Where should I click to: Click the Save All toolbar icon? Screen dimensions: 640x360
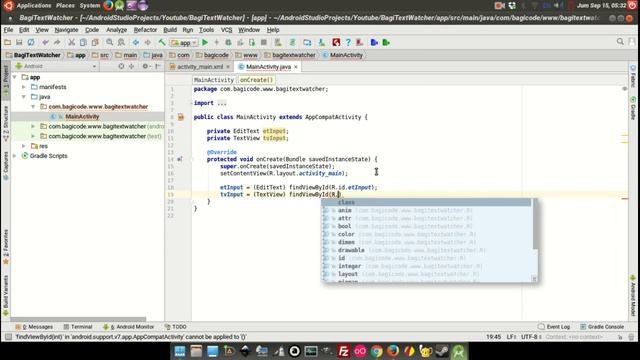19,42
